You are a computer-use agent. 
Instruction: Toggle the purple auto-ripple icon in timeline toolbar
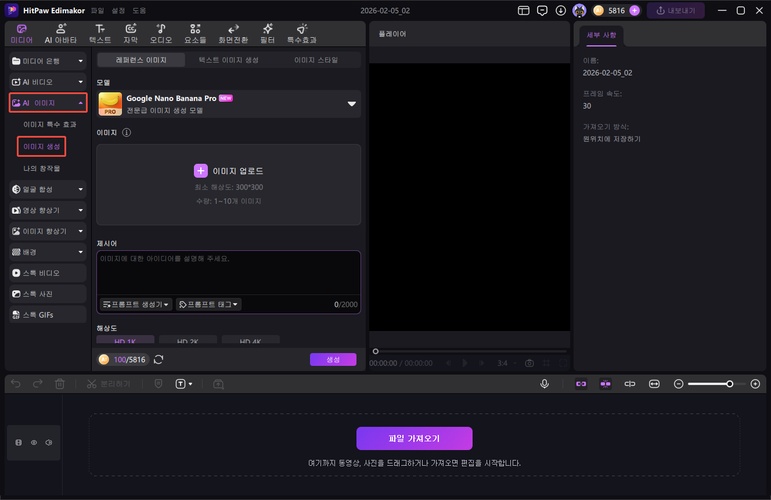(x=605, y=383)
